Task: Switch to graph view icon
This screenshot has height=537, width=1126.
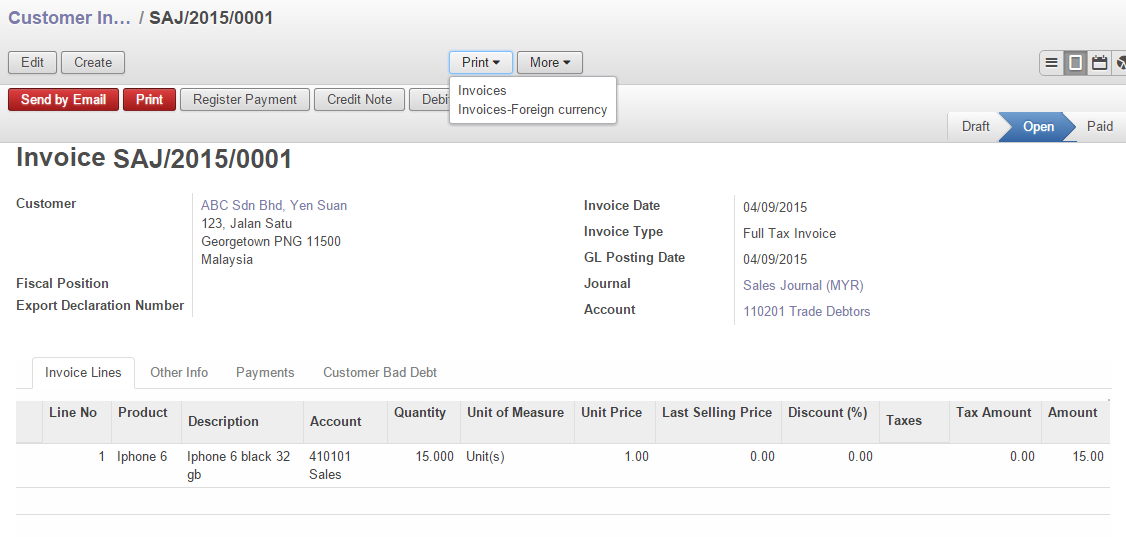Action: tap(1120, 63)
